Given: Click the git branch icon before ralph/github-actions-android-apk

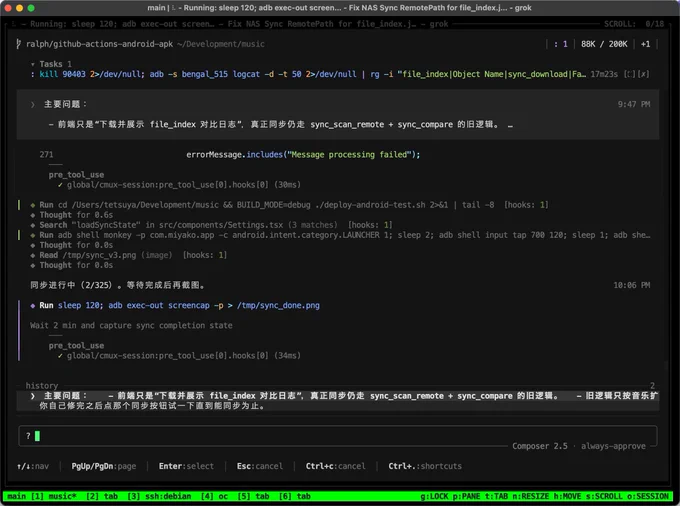Looking at the screenshot, I should tap(18, 44).
